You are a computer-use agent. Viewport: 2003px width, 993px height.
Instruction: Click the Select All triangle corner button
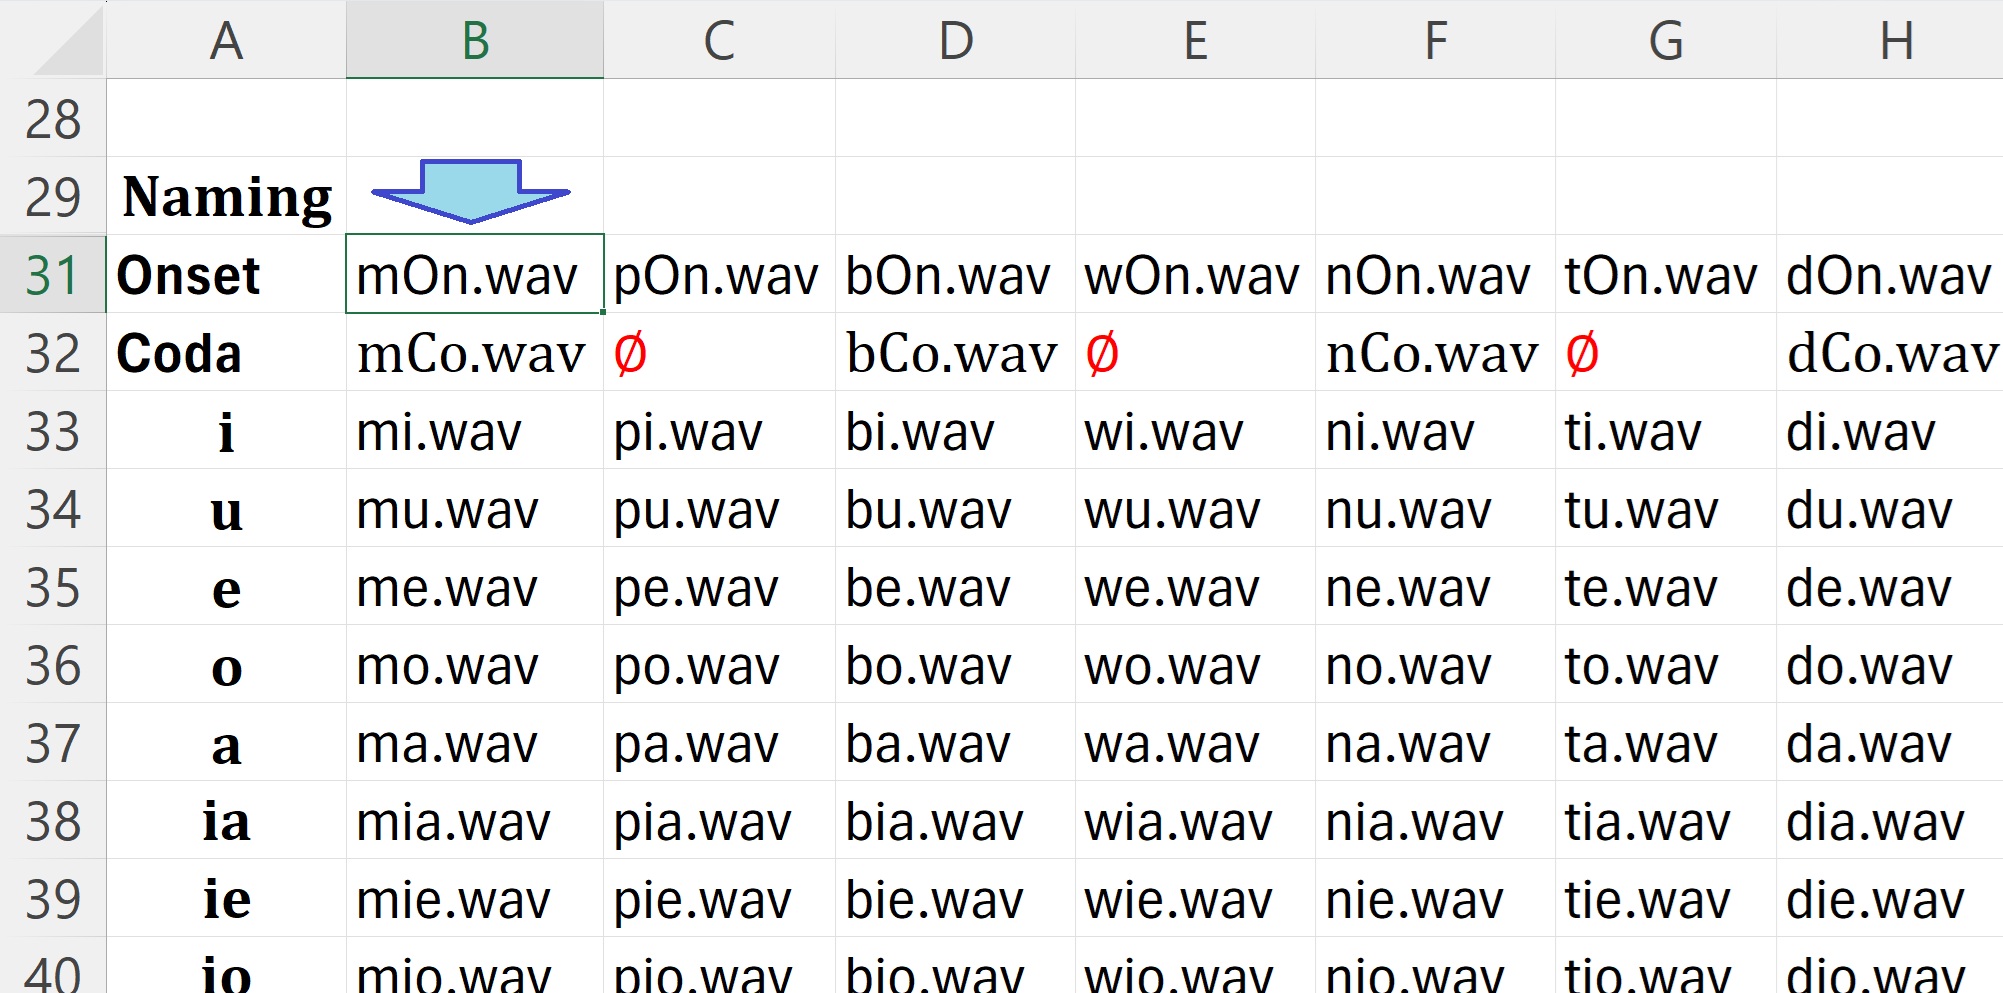coord(55,40)
